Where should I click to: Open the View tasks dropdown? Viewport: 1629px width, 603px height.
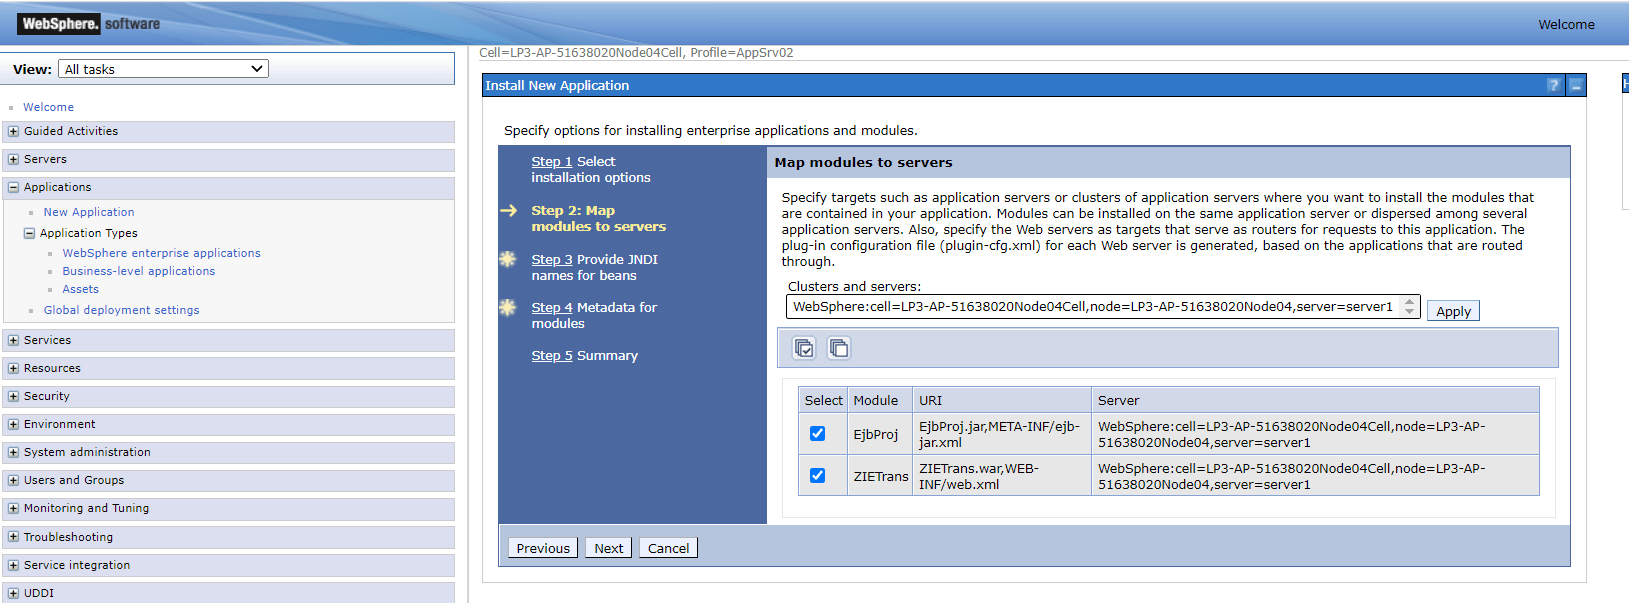click(164, 69)
